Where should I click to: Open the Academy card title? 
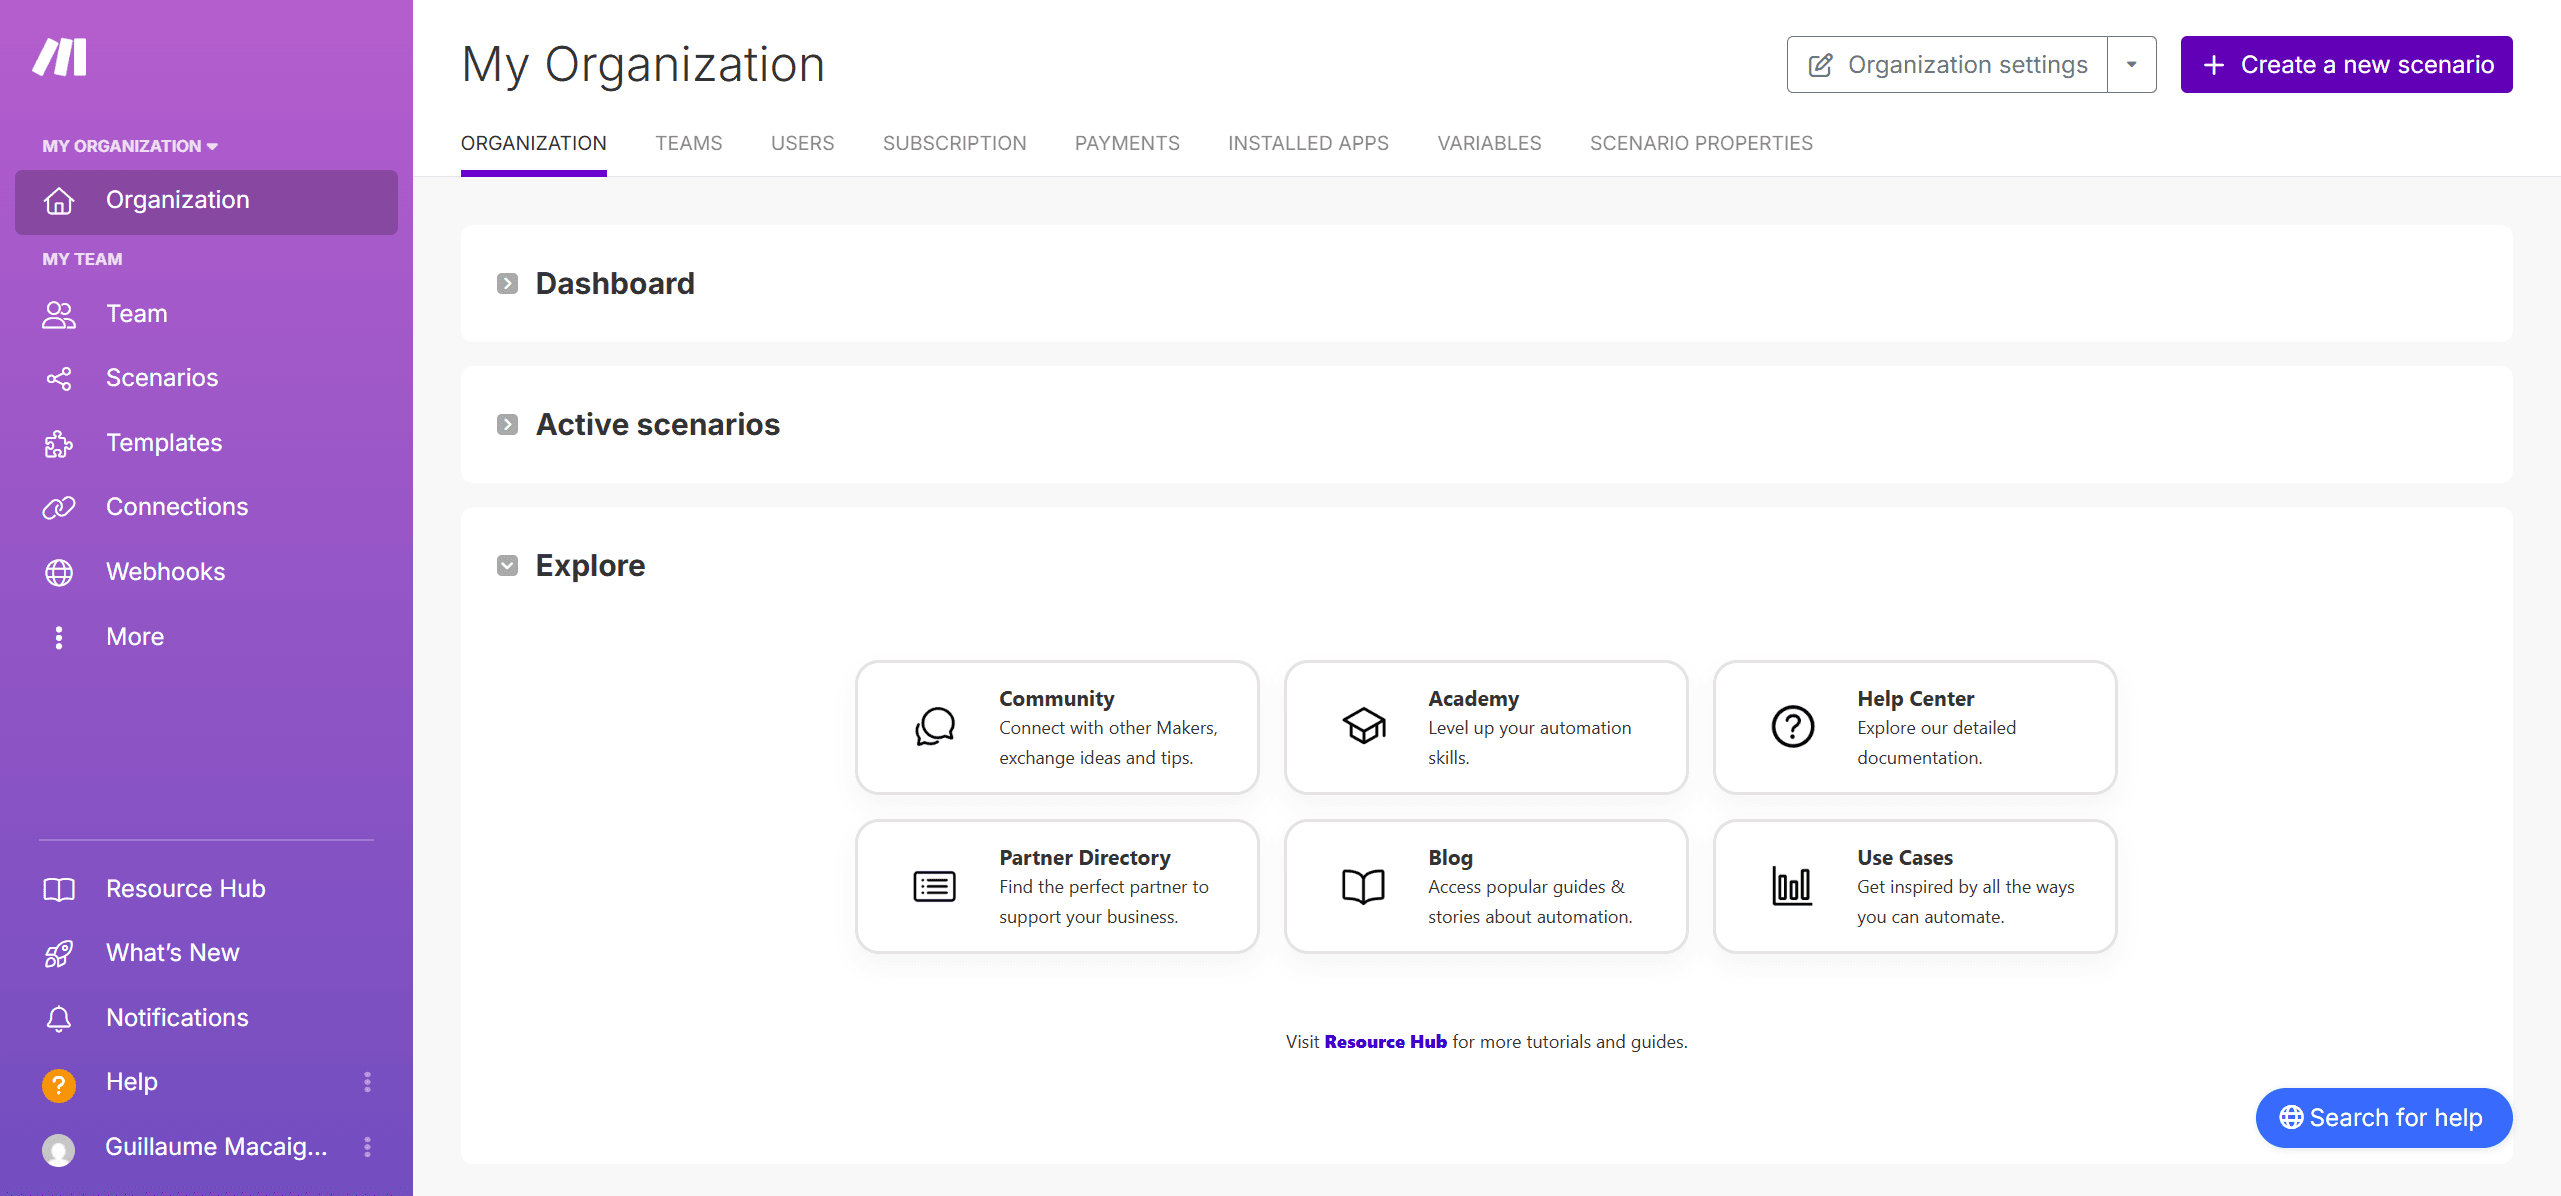point(1473,699)
